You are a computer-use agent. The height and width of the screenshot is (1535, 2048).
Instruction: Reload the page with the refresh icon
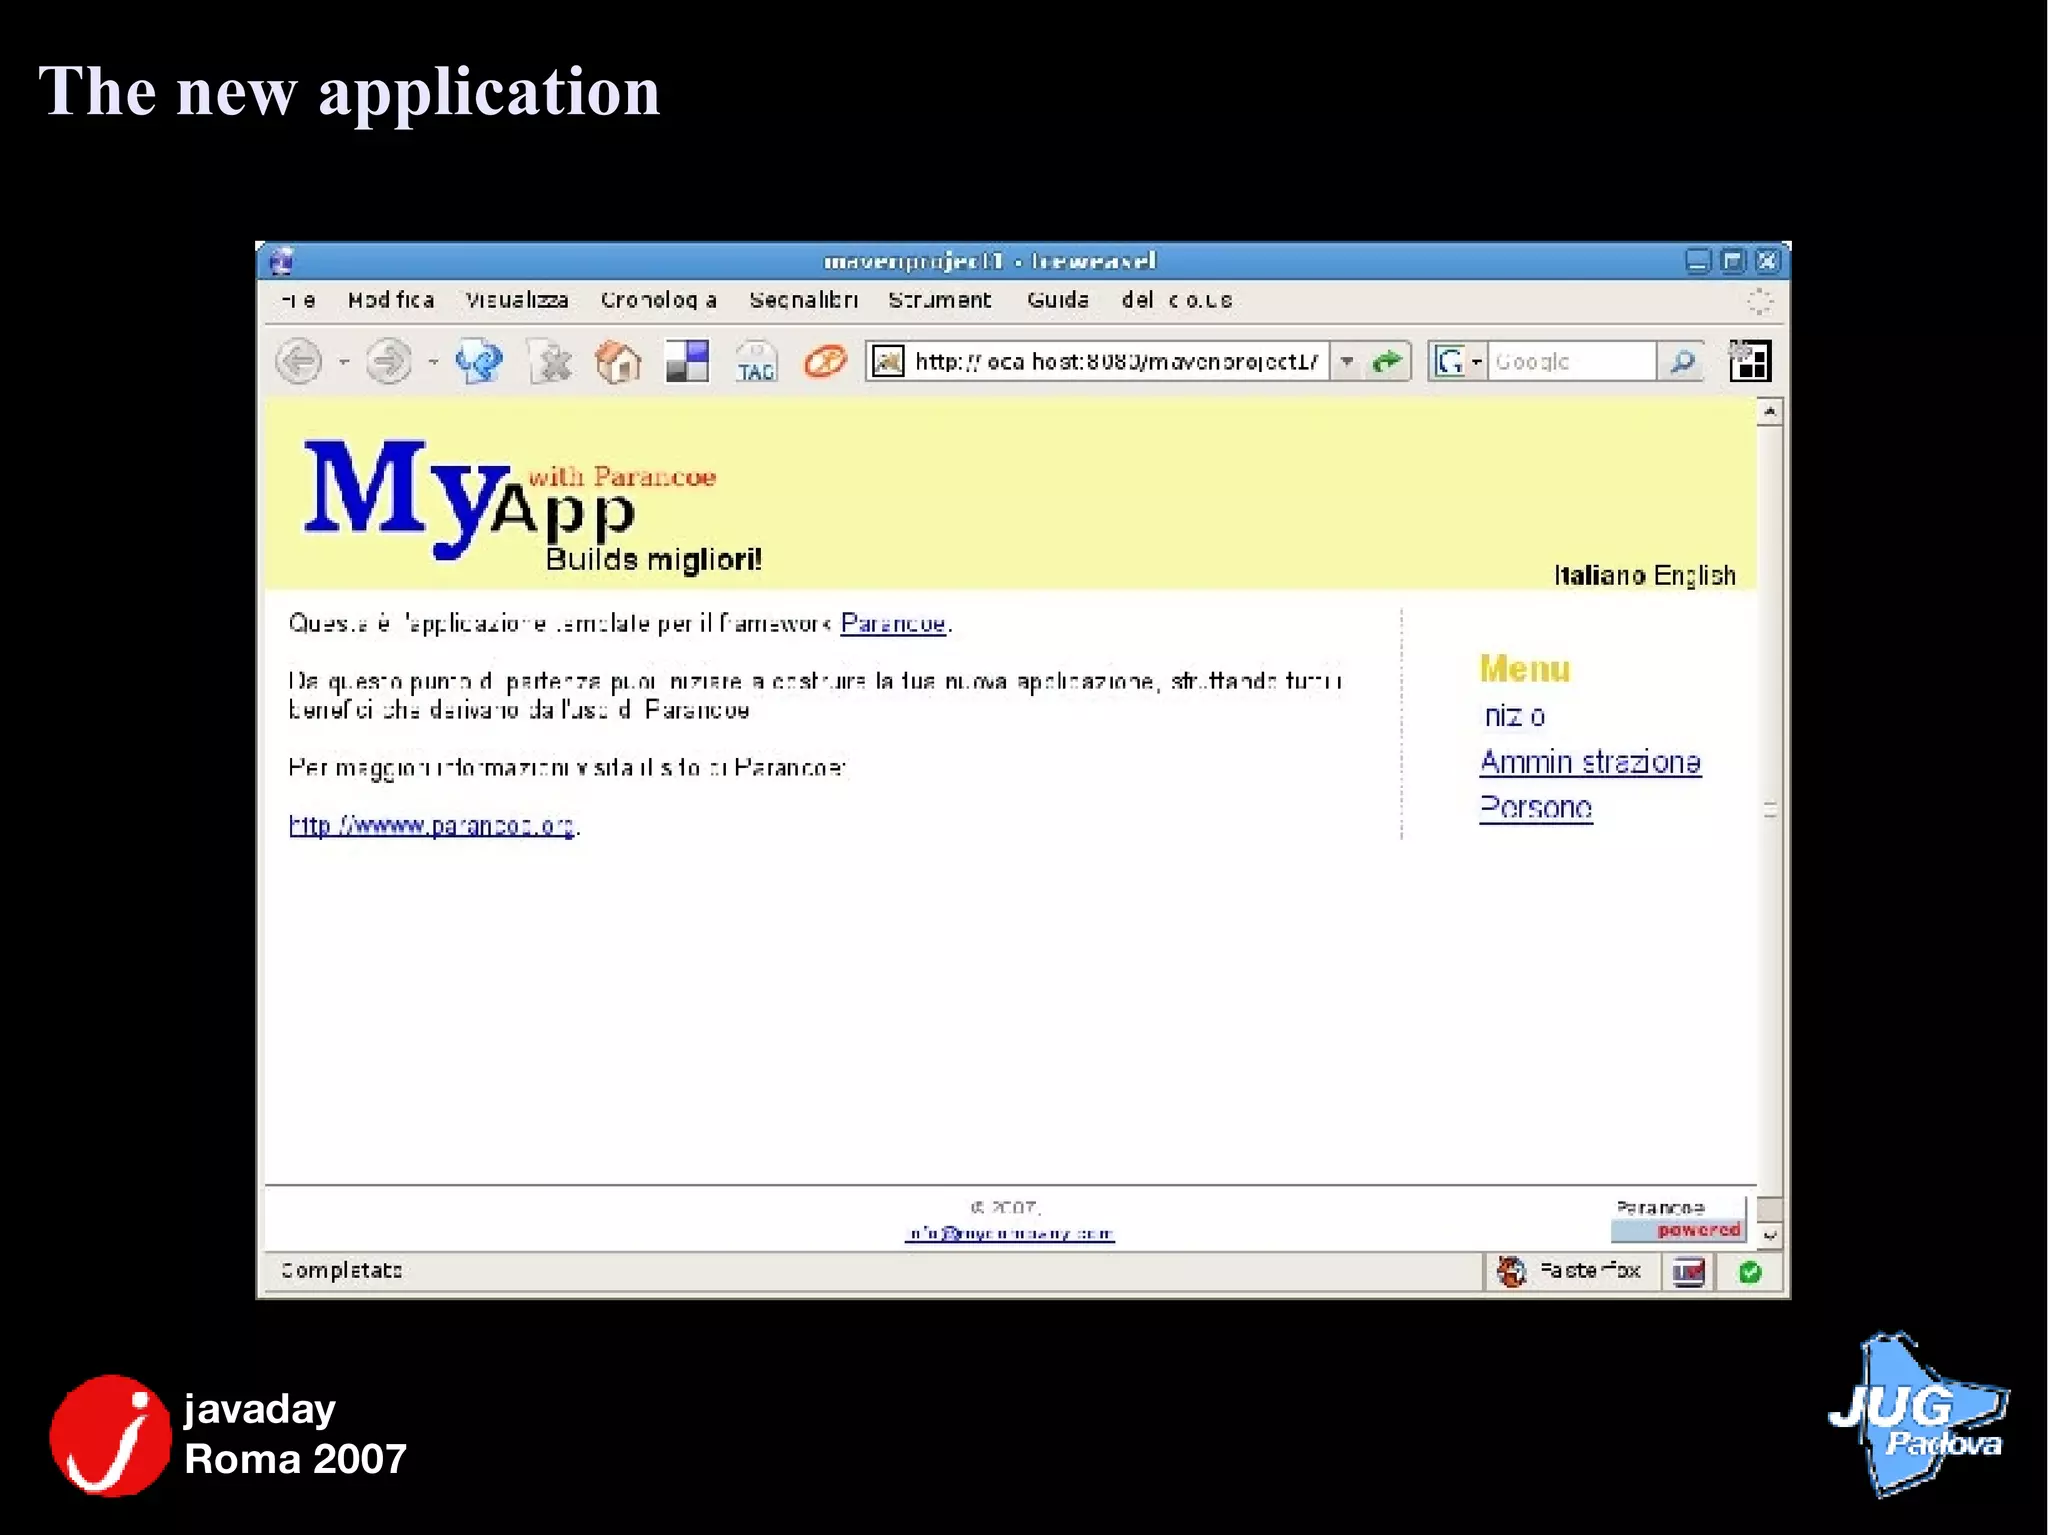pos(479,361)
